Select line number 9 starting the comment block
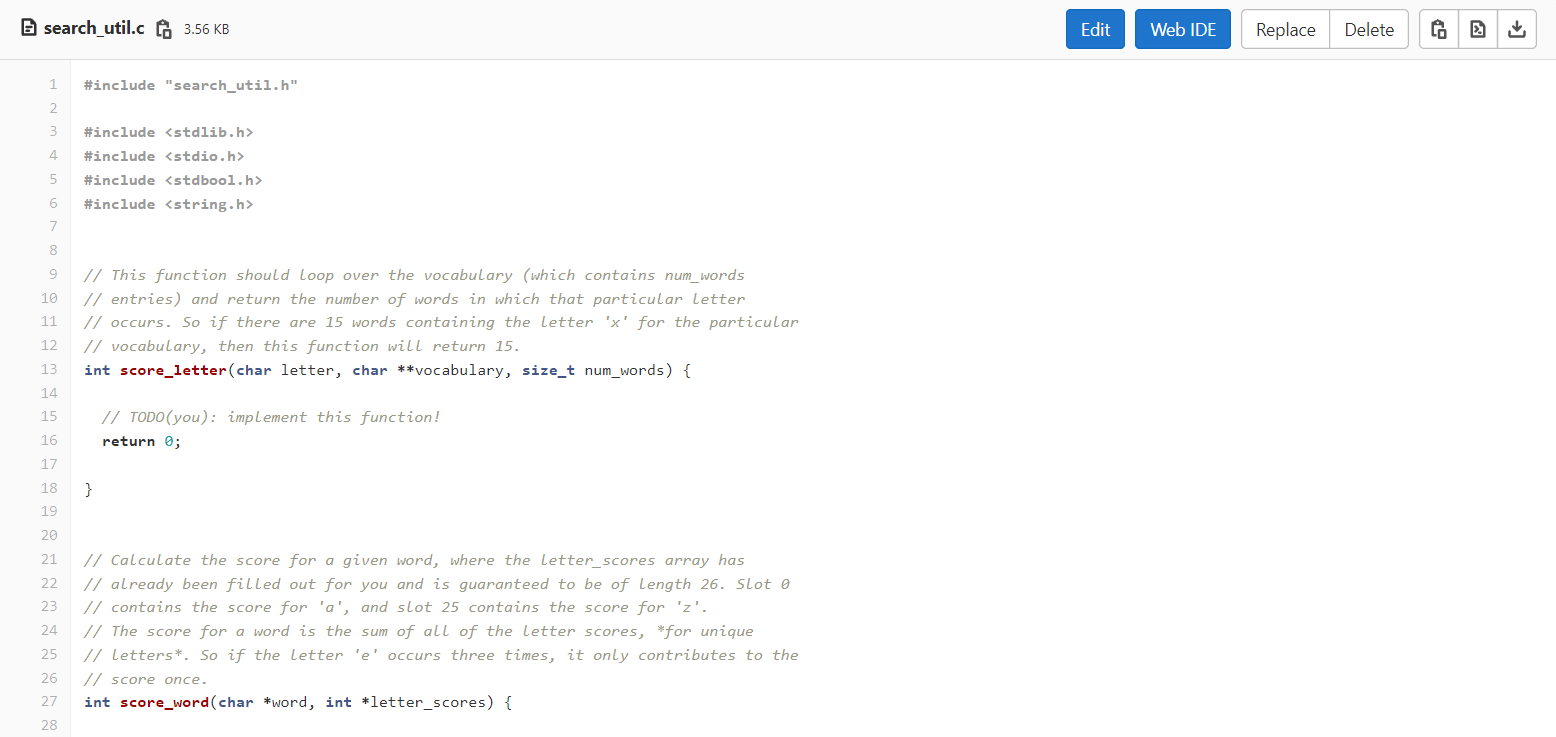The image size is (1556, 737). coord(52,274)
